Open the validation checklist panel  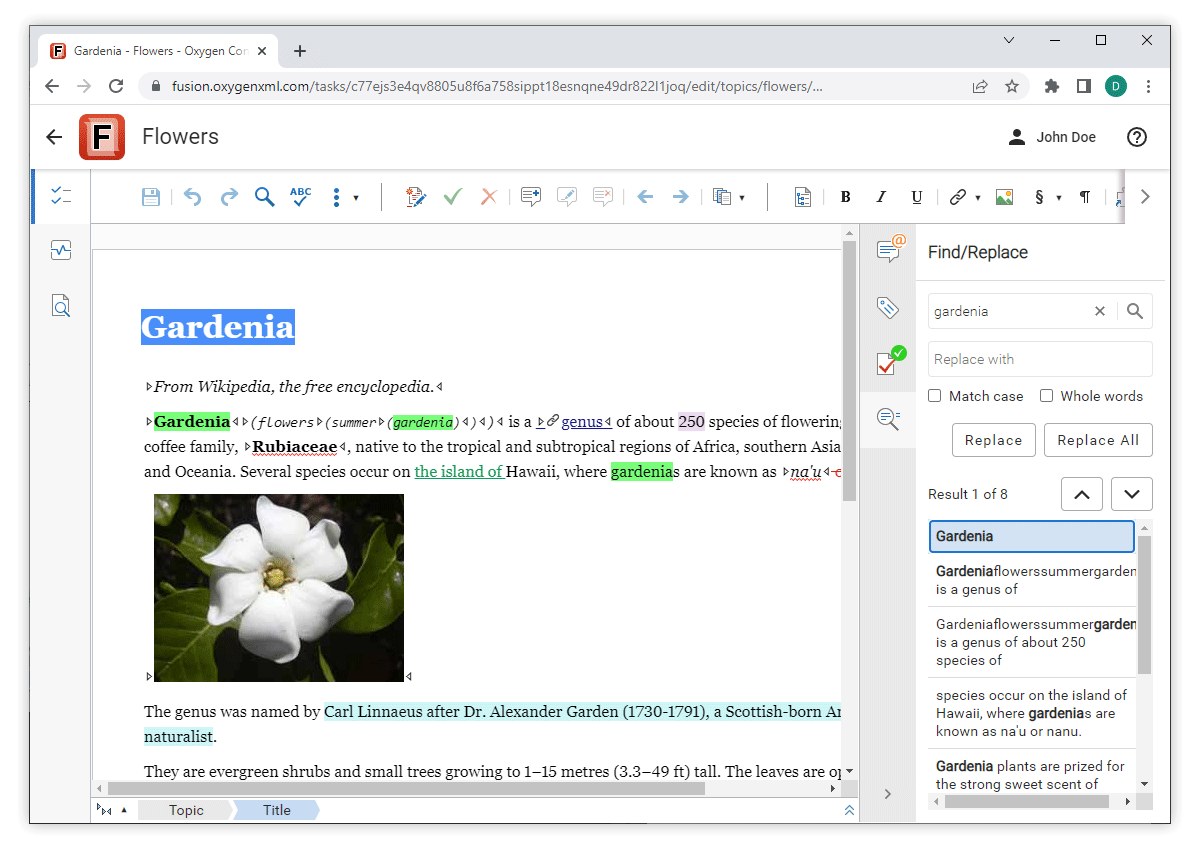point(889,361)
